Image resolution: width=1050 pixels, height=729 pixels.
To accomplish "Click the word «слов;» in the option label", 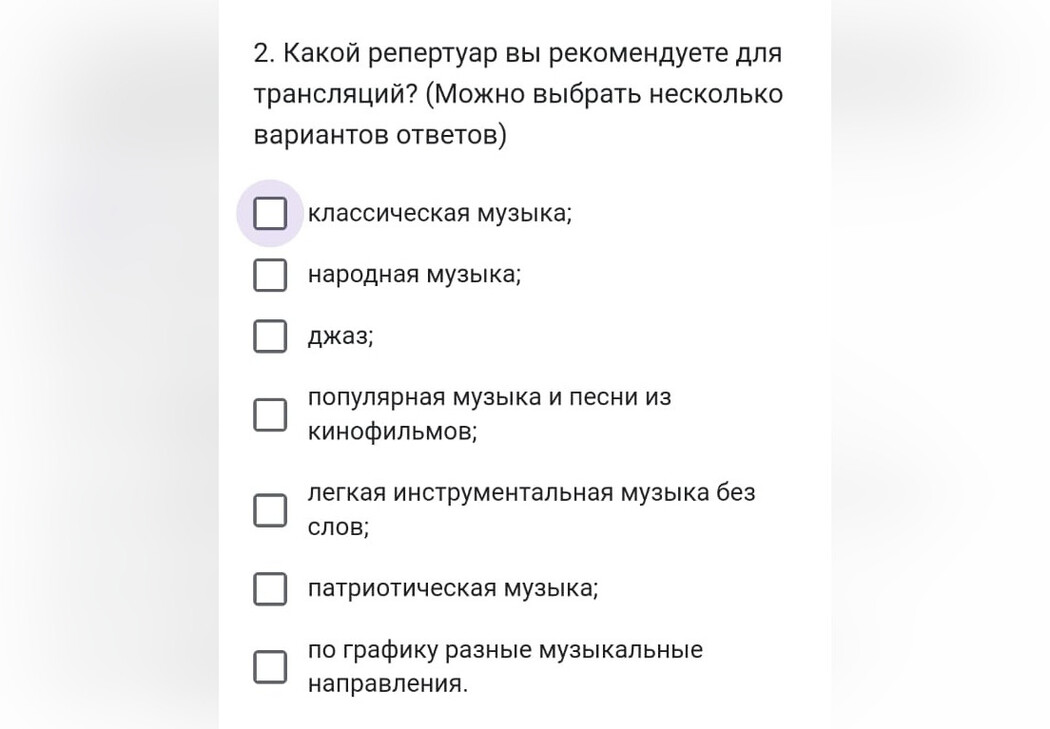I will pos(338,528).
